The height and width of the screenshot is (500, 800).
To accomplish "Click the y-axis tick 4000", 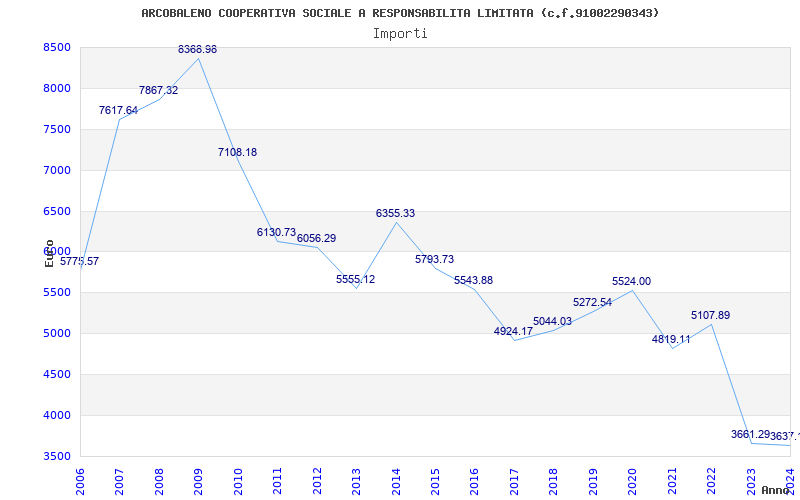I will (57, 415).
